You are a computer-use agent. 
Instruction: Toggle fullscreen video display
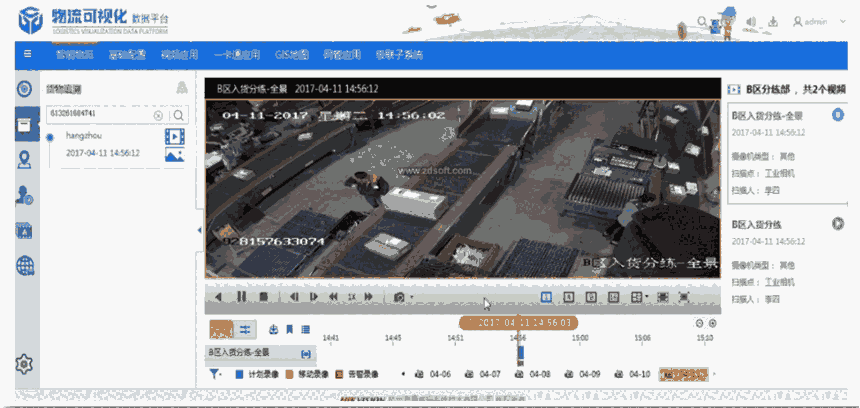[x=684, y=297]
